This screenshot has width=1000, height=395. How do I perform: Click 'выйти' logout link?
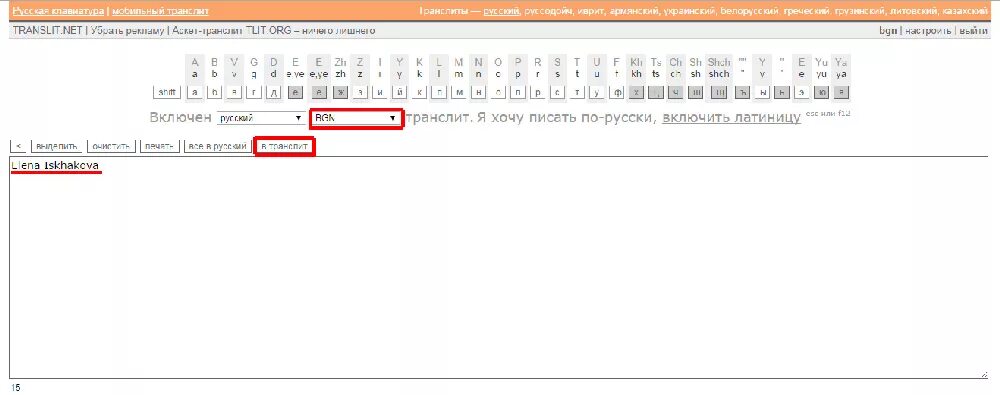tap(974, 31)
